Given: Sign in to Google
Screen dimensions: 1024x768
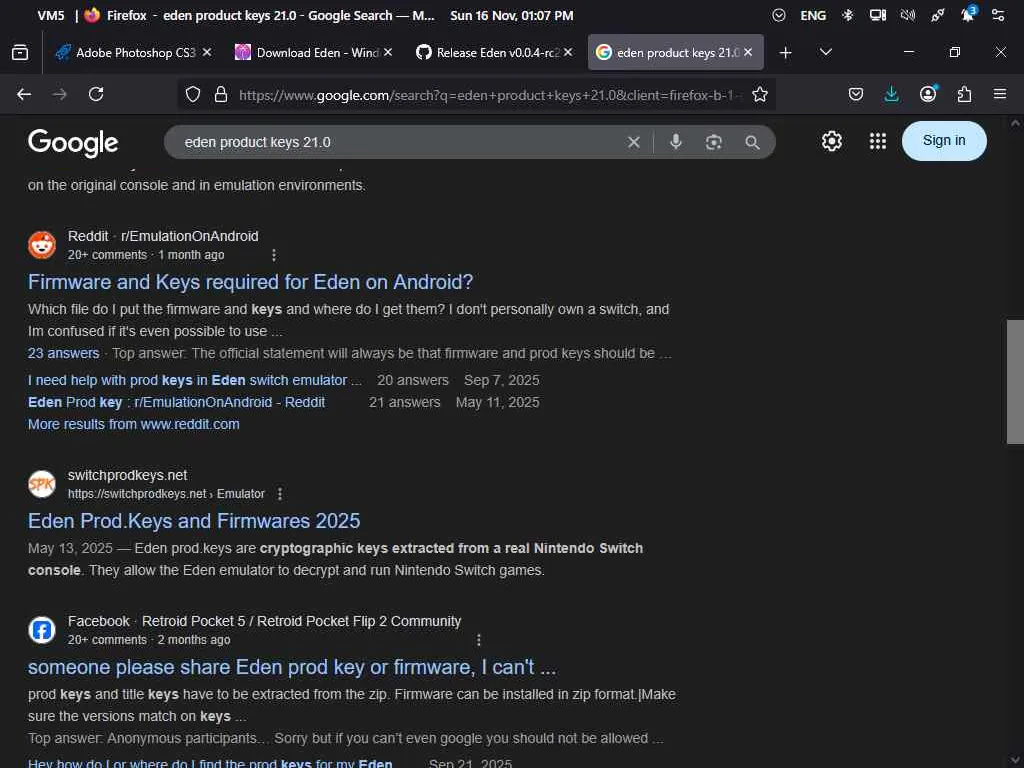Looking at the screenshot, I should tap(944, 141).
